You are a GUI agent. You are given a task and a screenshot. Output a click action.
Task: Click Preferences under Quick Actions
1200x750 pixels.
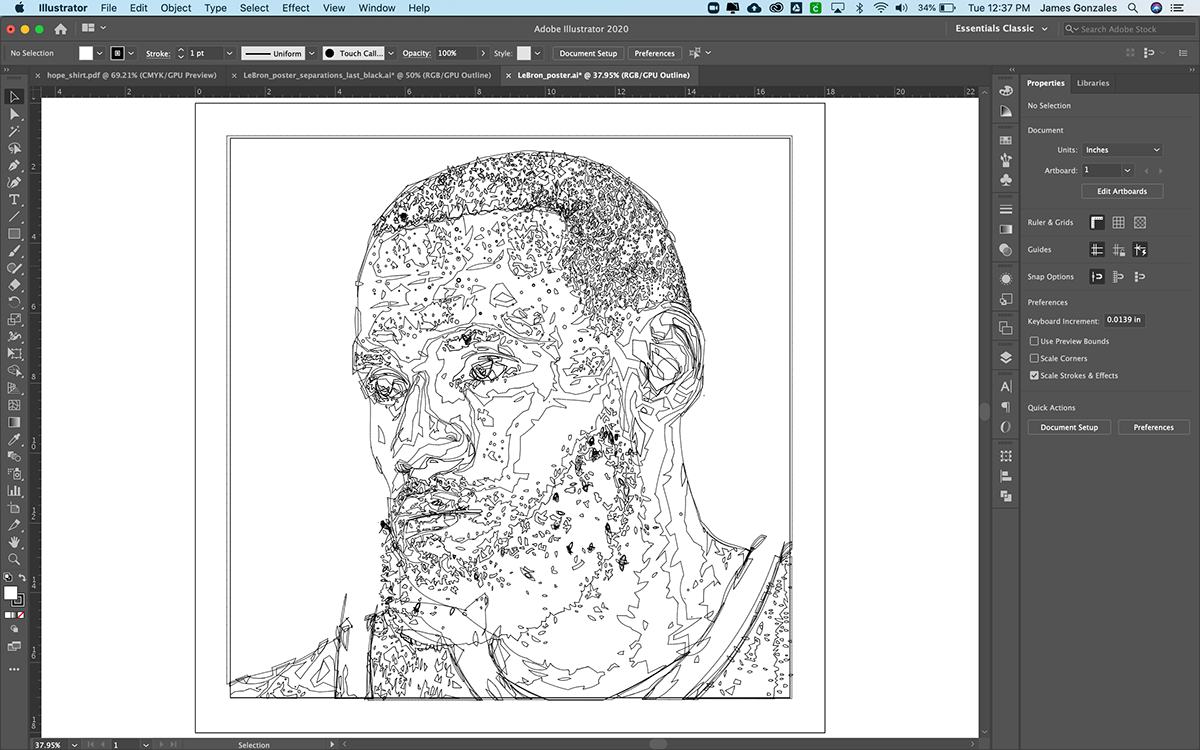pos(1153,427)
